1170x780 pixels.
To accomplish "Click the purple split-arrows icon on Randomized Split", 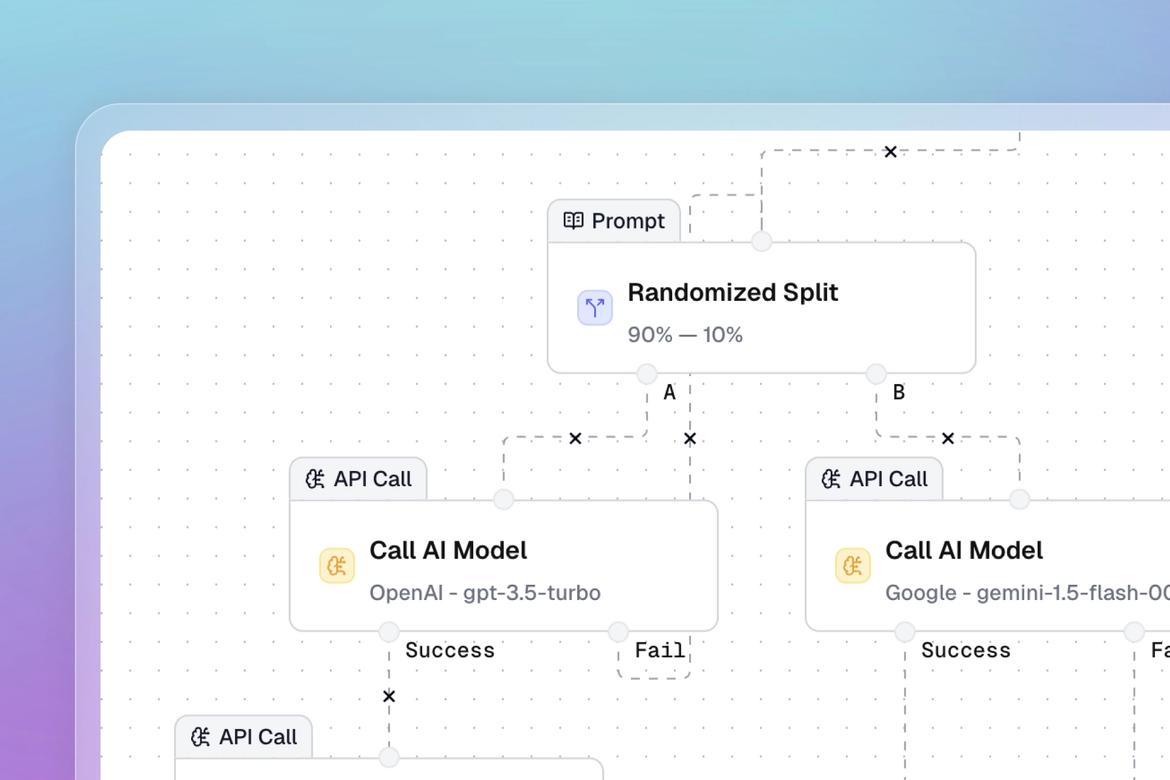I will pyautogui.click(x=594, y=307).
